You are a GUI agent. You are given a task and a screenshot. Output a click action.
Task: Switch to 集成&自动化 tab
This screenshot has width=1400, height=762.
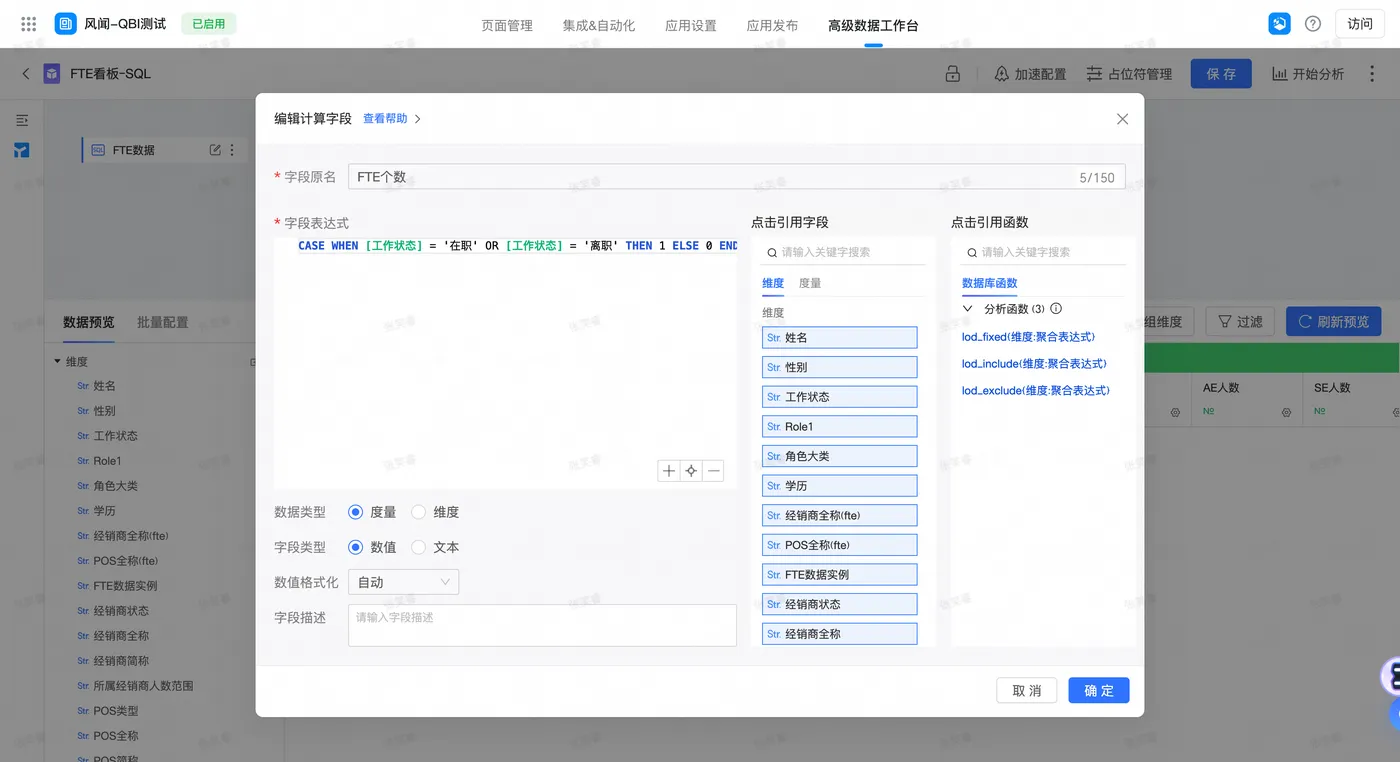click(x=599, y=25)
